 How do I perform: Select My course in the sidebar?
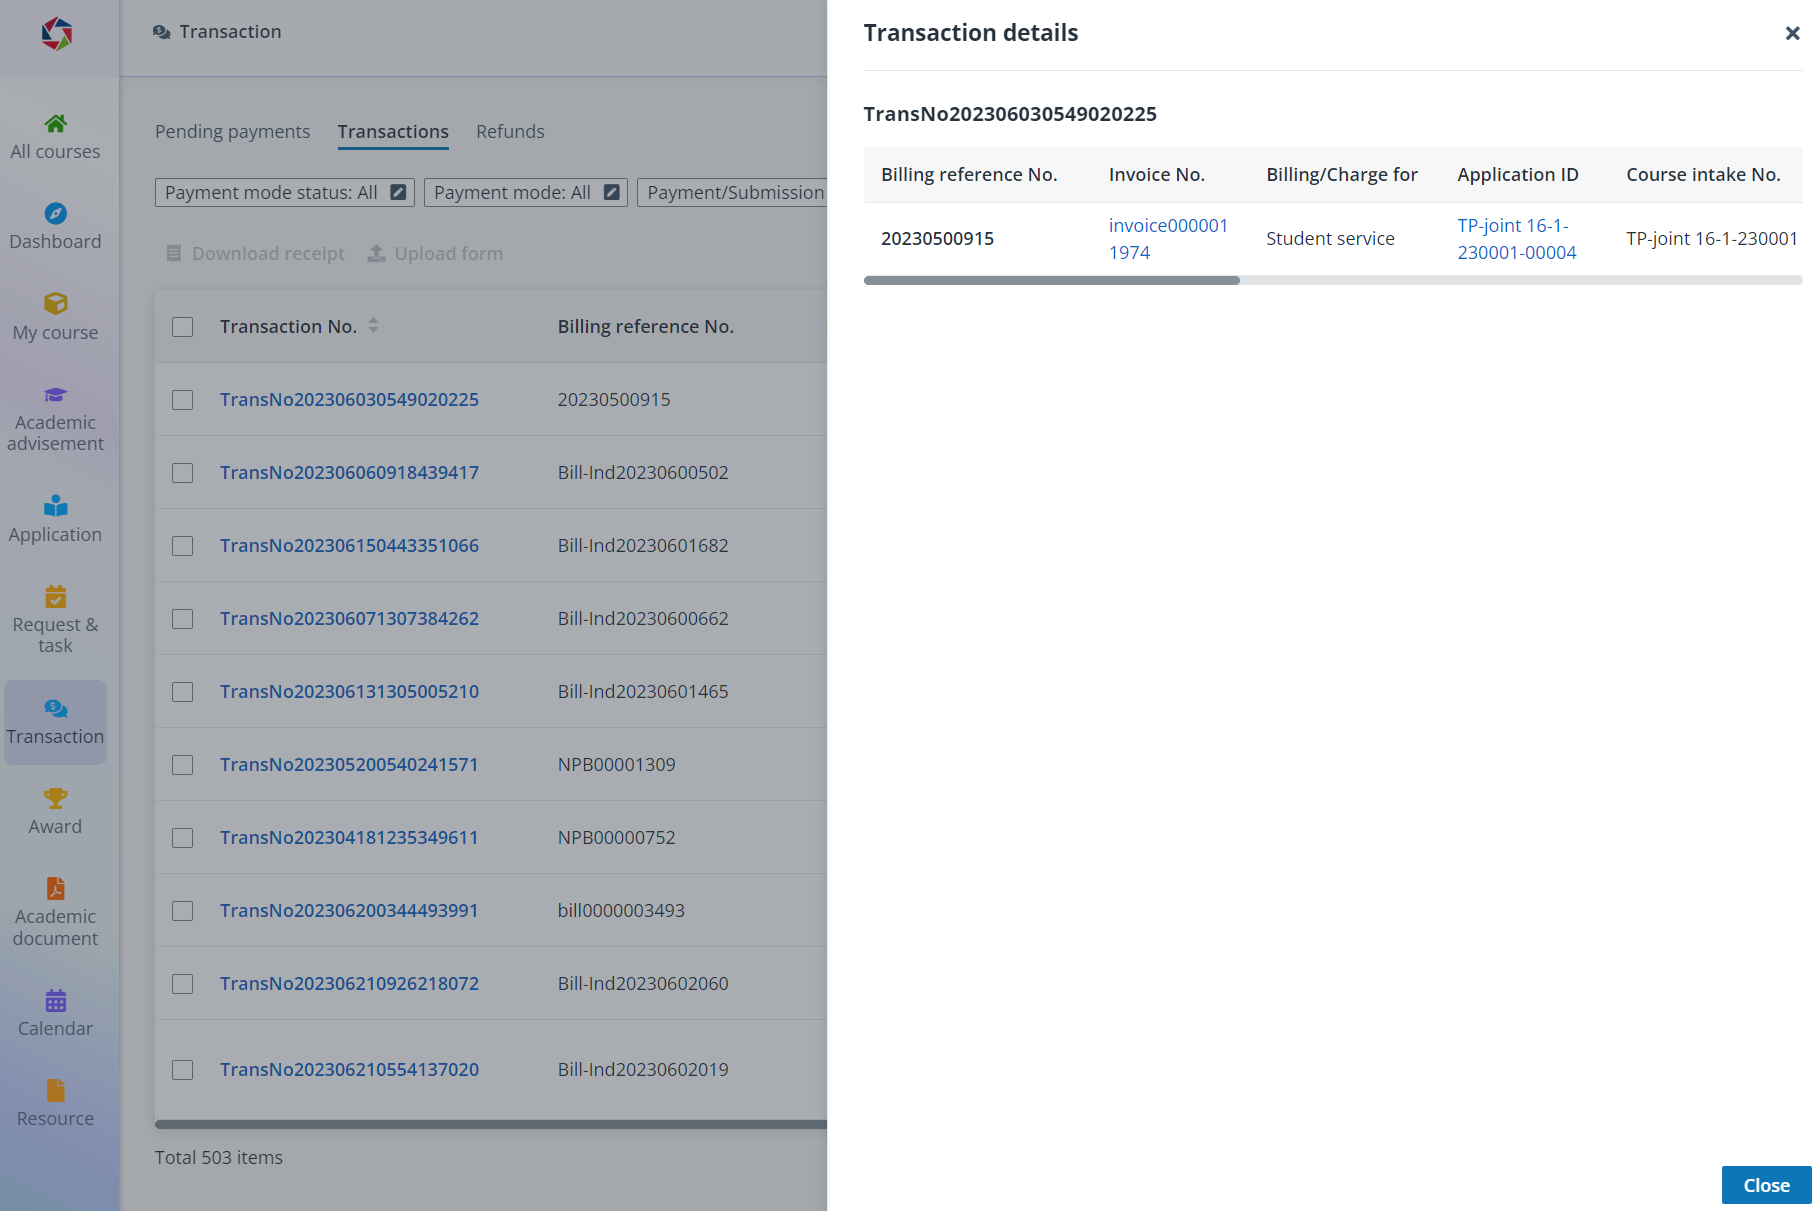(55, 316)
